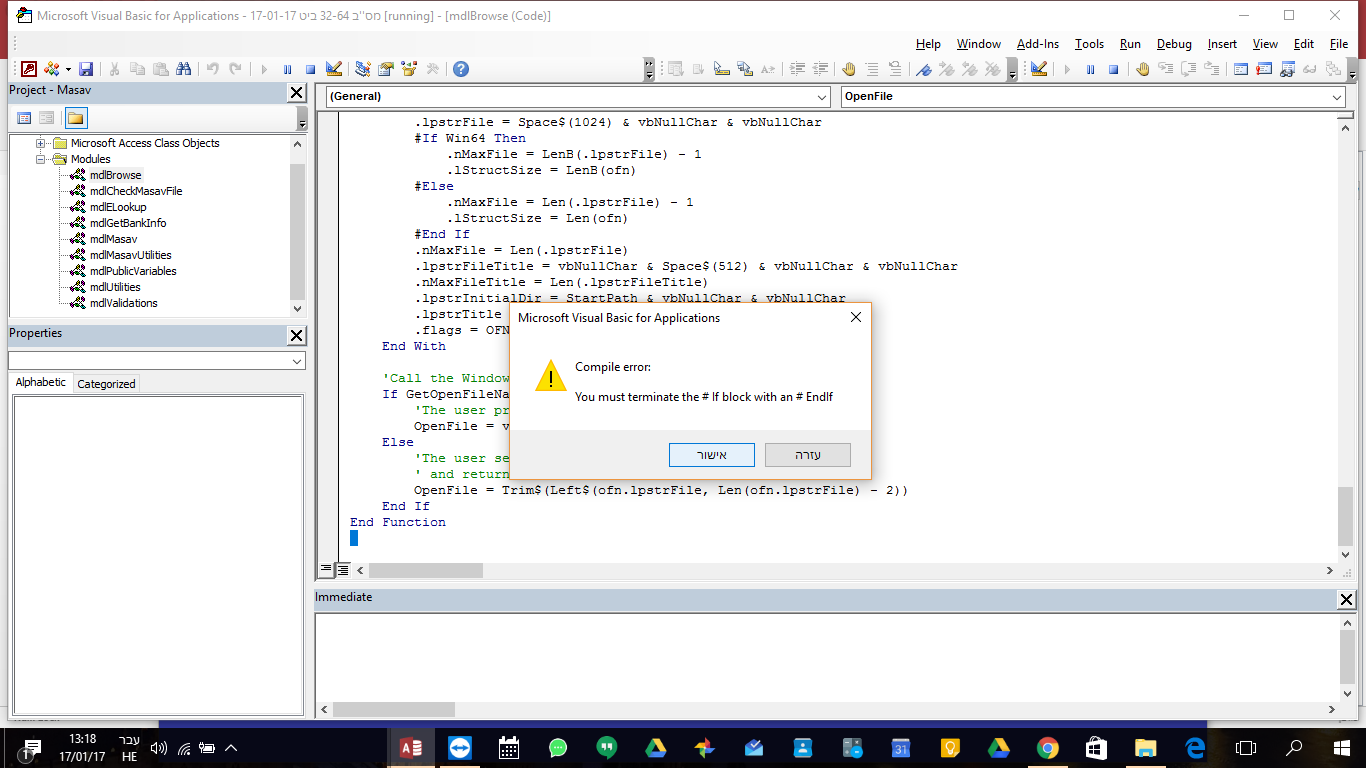This screenshot has width=1366, height=768.
Task: Click the Insert object icon next to Save
Action: pyautogui.click(x=51, y=69)
